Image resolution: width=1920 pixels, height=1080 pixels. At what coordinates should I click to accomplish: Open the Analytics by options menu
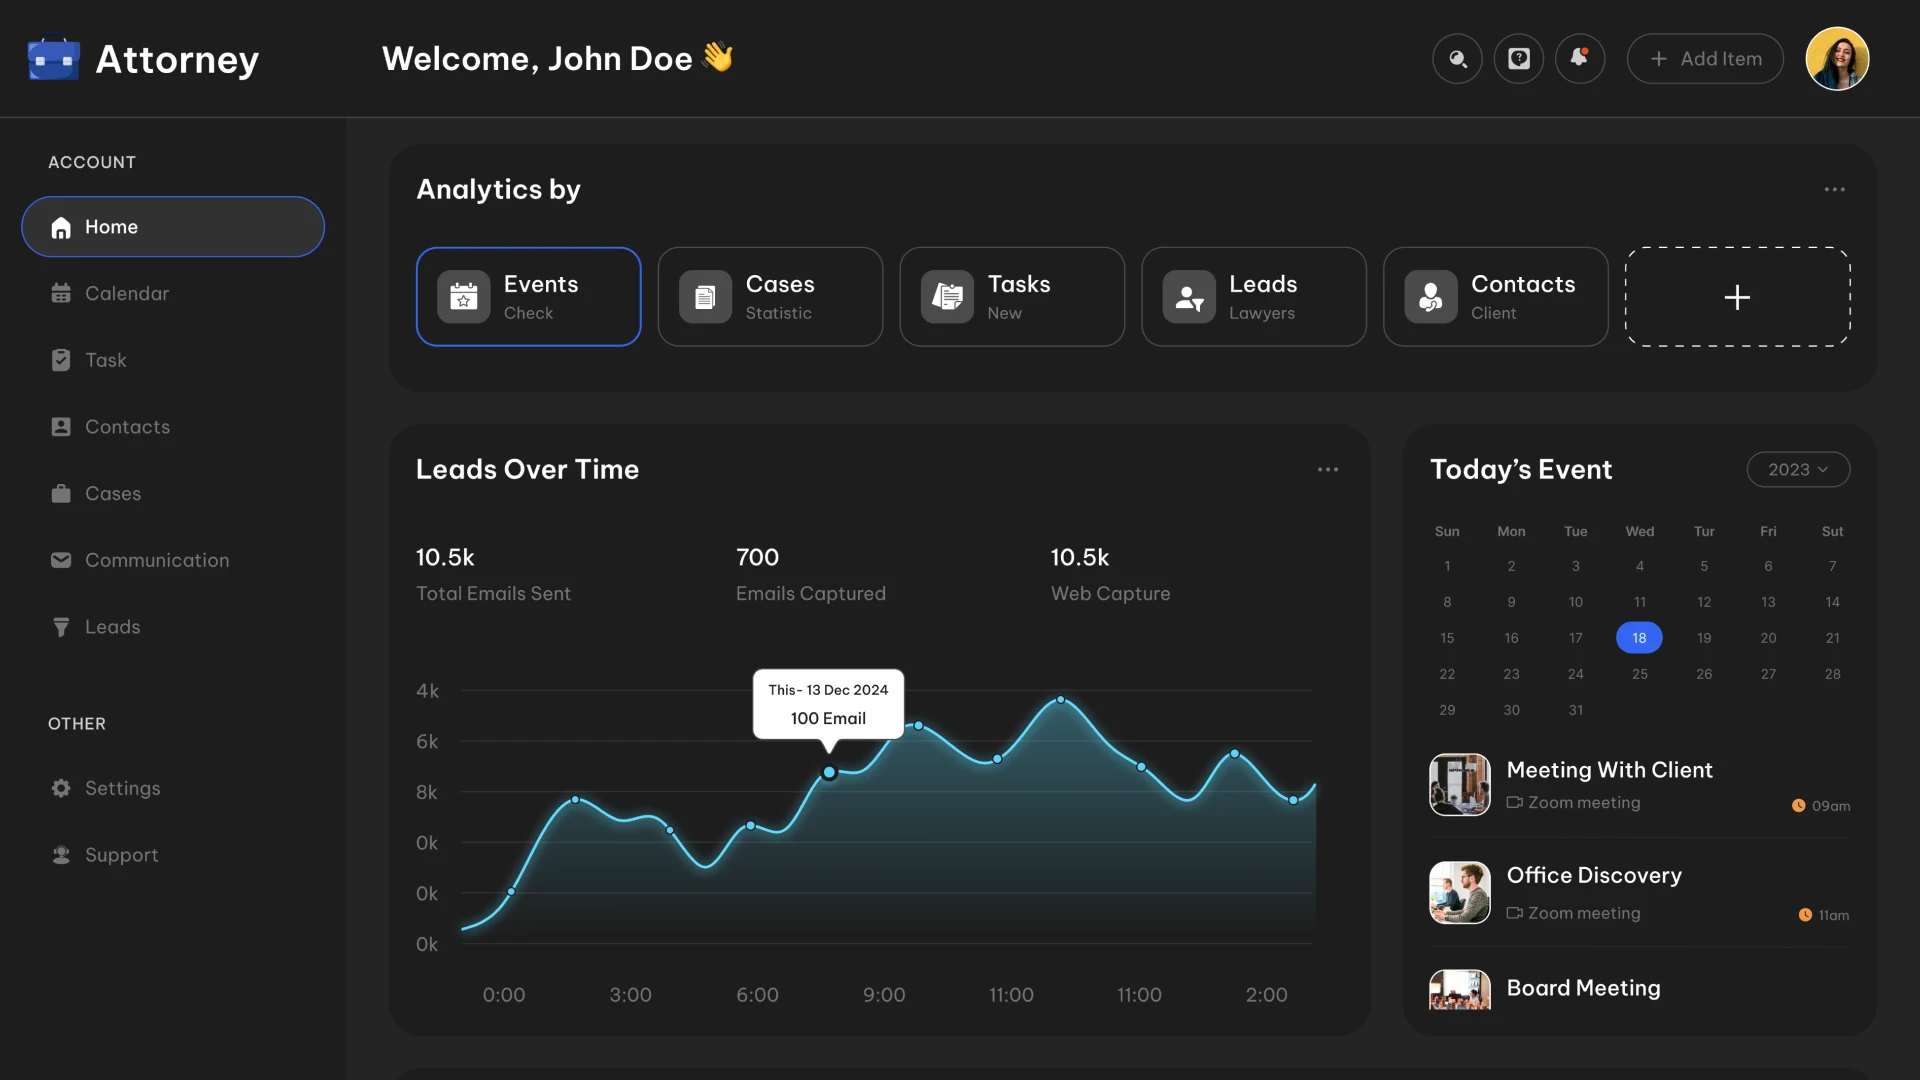coord(1836,189)
